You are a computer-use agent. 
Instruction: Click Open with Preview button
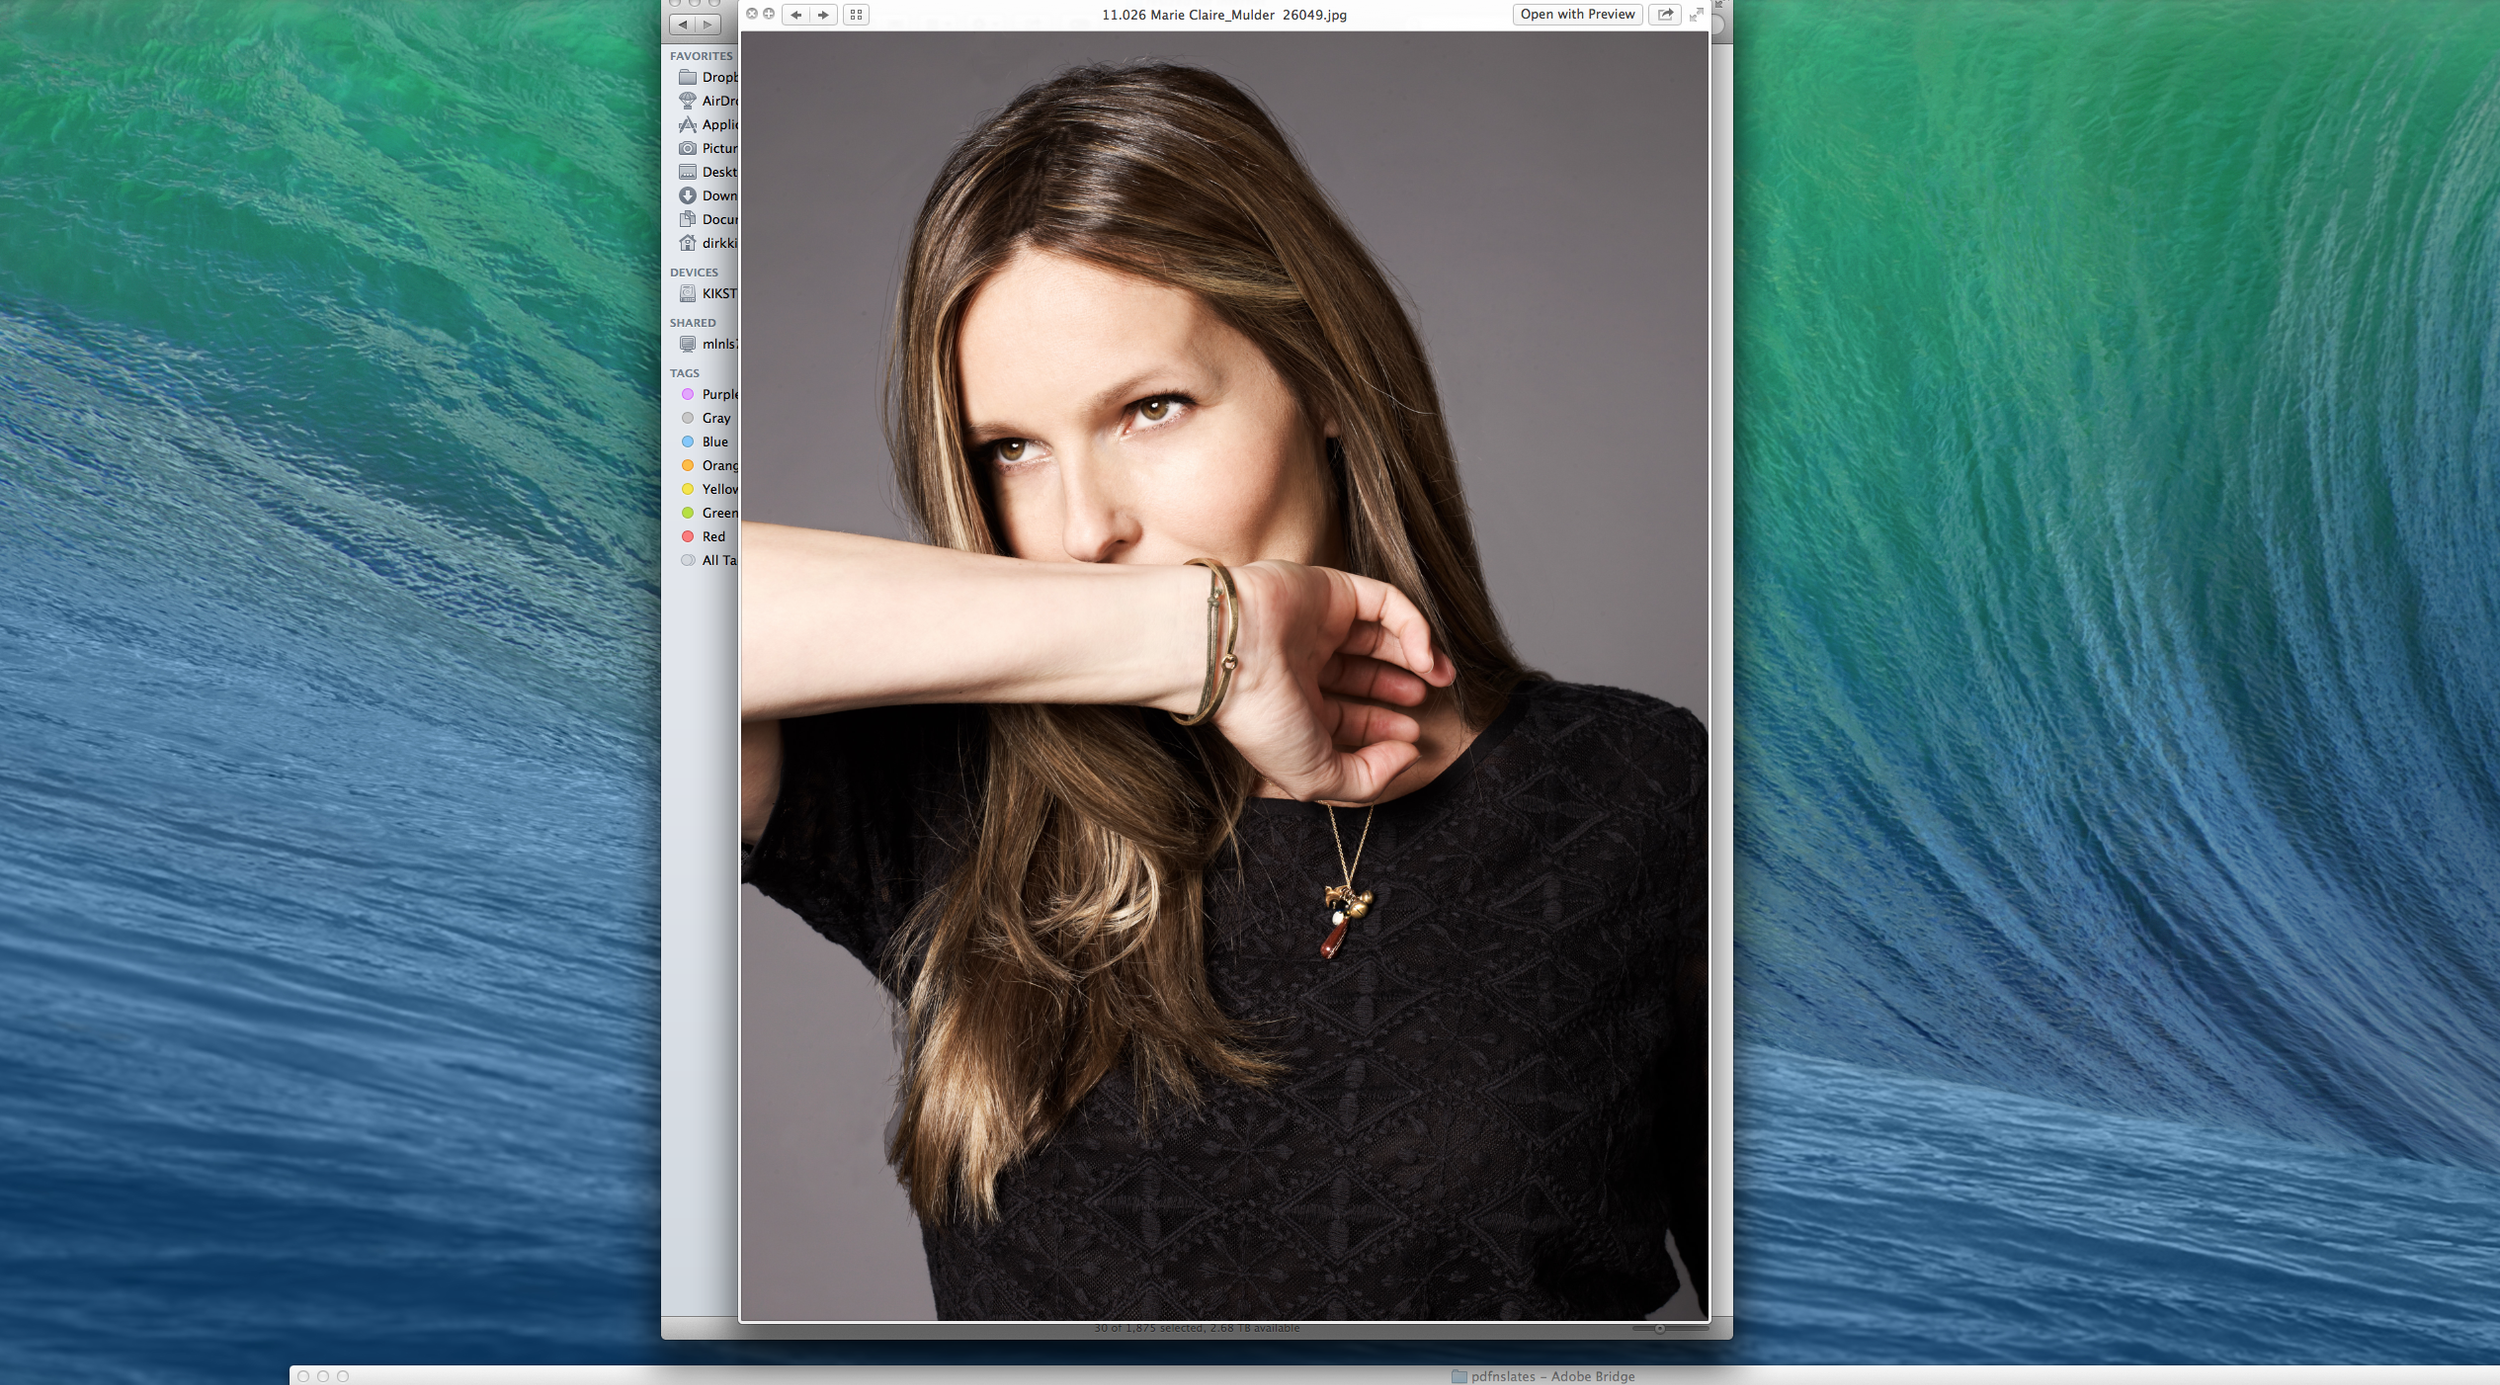click(1577, 15)
